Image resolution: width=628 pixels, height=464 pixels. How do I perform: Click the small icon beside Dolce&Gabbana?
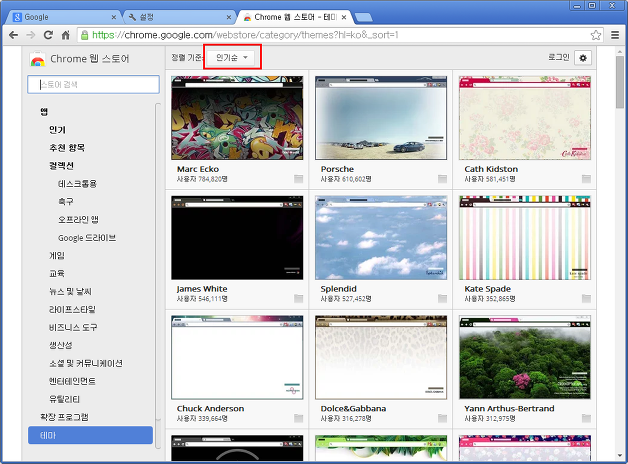pyautogui.click(x=442, y=418)
